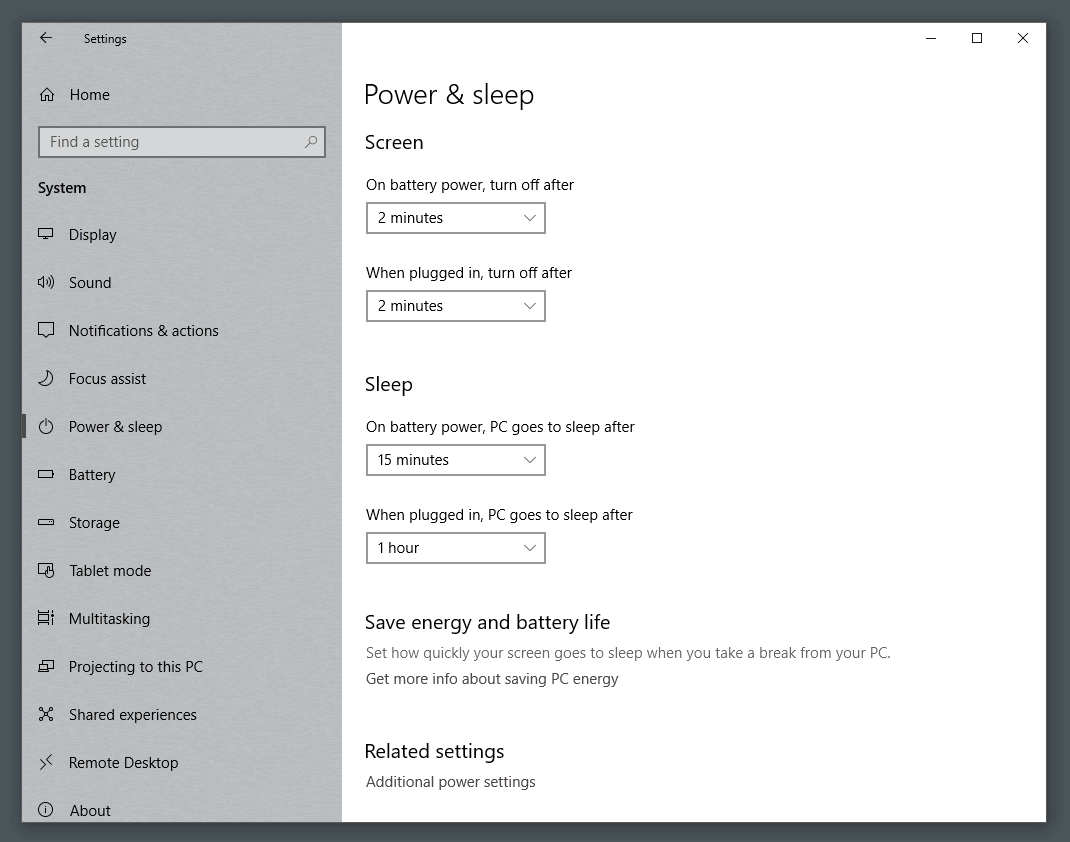Open battery sleep timeout 15 minutes dropdown

[456, 460]
